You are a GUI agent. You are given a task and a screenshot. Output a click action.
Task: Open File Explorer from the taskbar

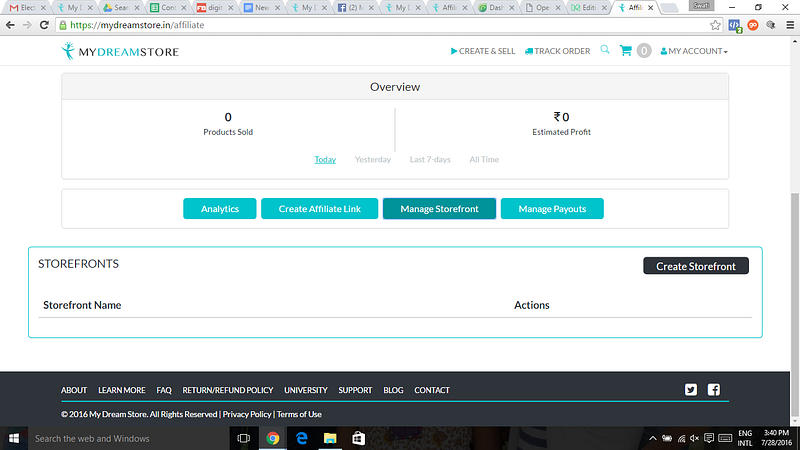pyautogui.click(x=330, y=438)
